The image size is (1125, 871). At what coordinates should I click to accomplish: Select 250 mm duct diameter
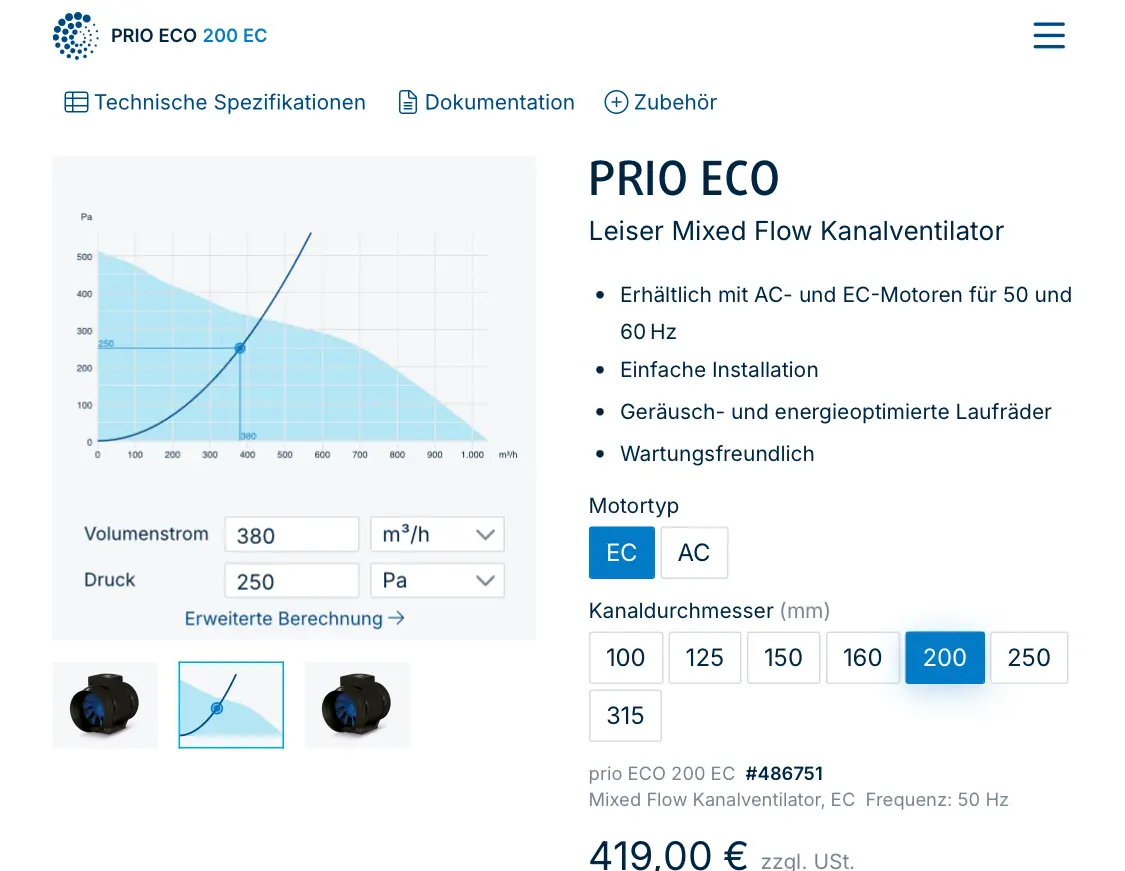coord(1029,657)
